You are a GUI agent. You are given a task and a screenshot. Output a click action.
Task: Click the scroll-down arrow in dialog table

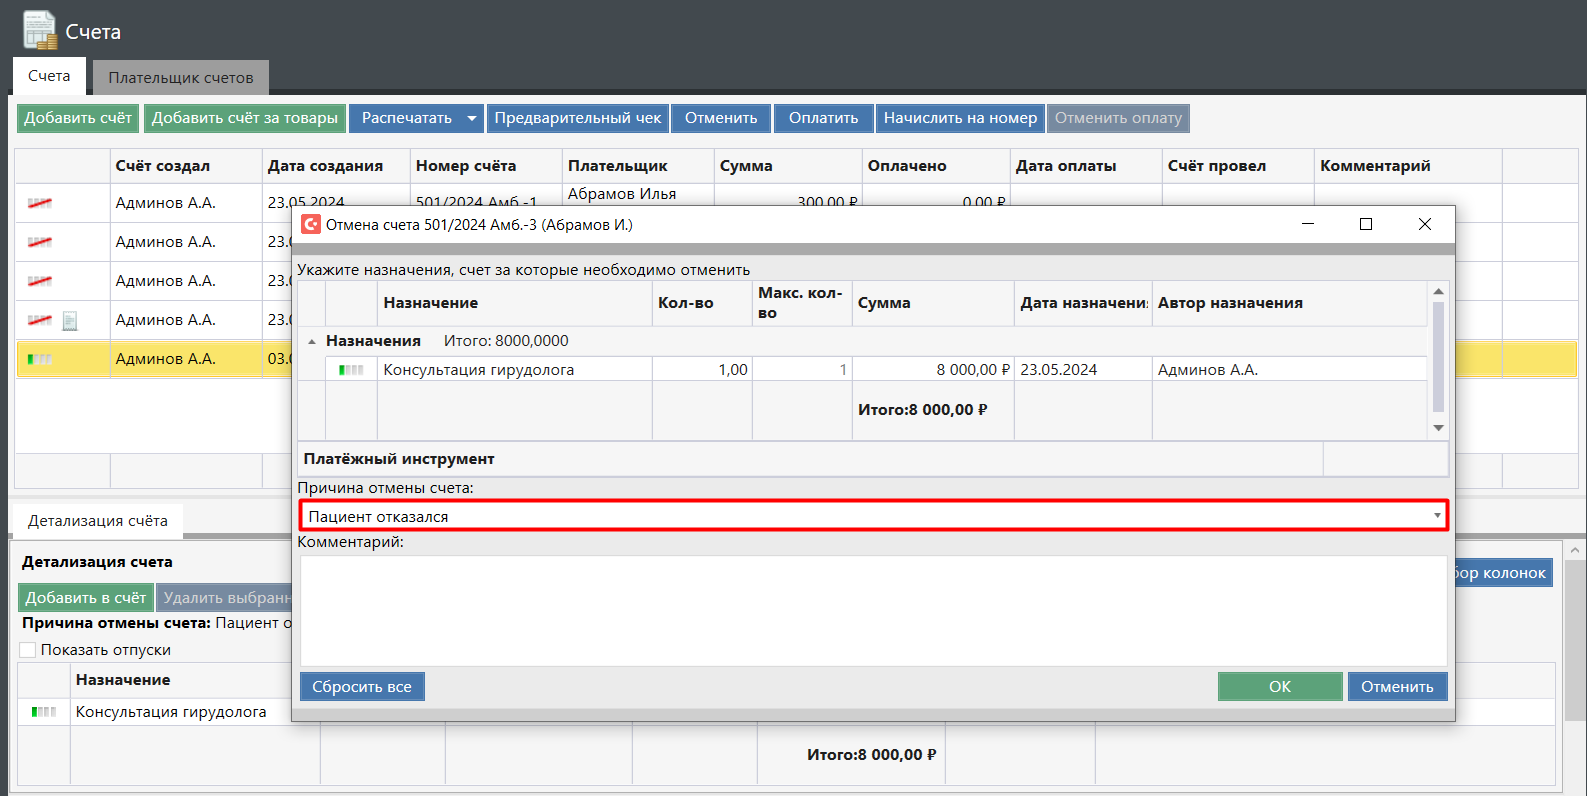pos(1438,428)
